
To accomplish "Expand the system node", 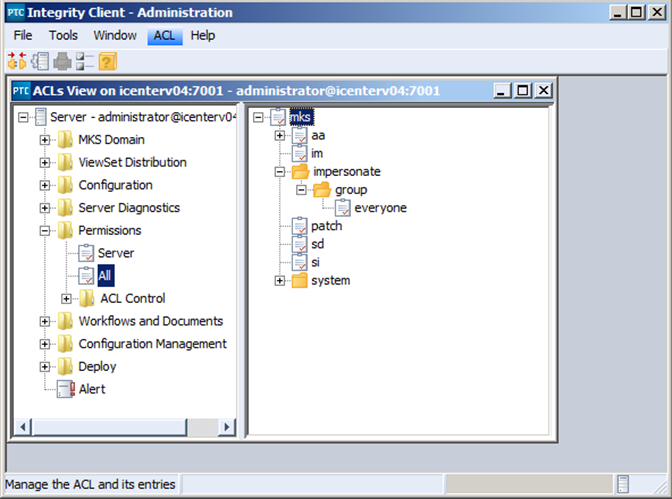I will pyautogui.click(x=279, y=280).
